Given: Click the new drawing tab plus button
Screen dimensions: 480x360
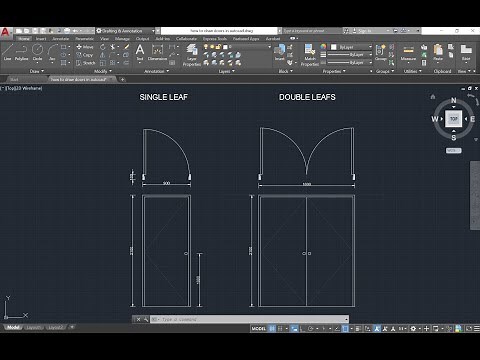Looking at the screenshot, I should 122,79.
